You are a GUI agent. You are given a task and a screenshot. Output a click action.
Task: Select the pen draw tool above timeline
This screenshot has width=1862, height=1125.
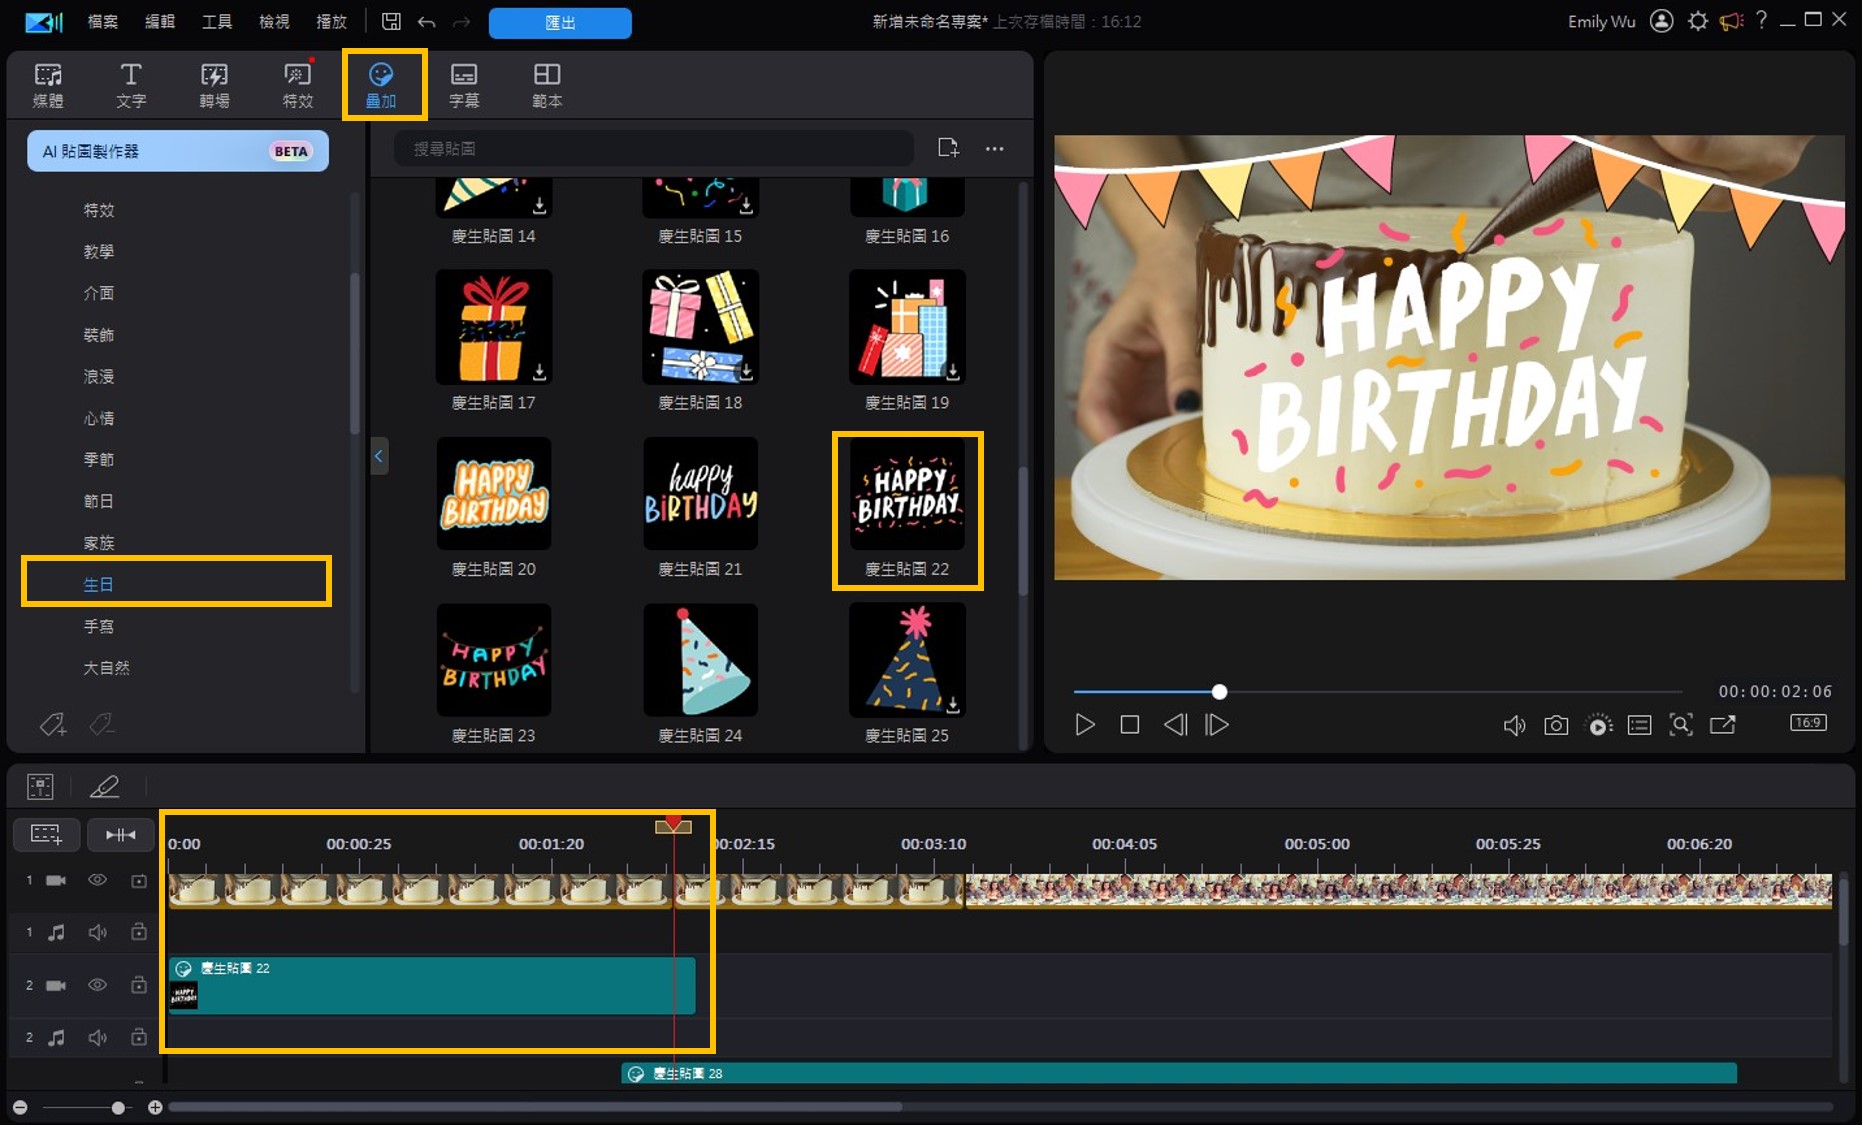coord(104,787)
